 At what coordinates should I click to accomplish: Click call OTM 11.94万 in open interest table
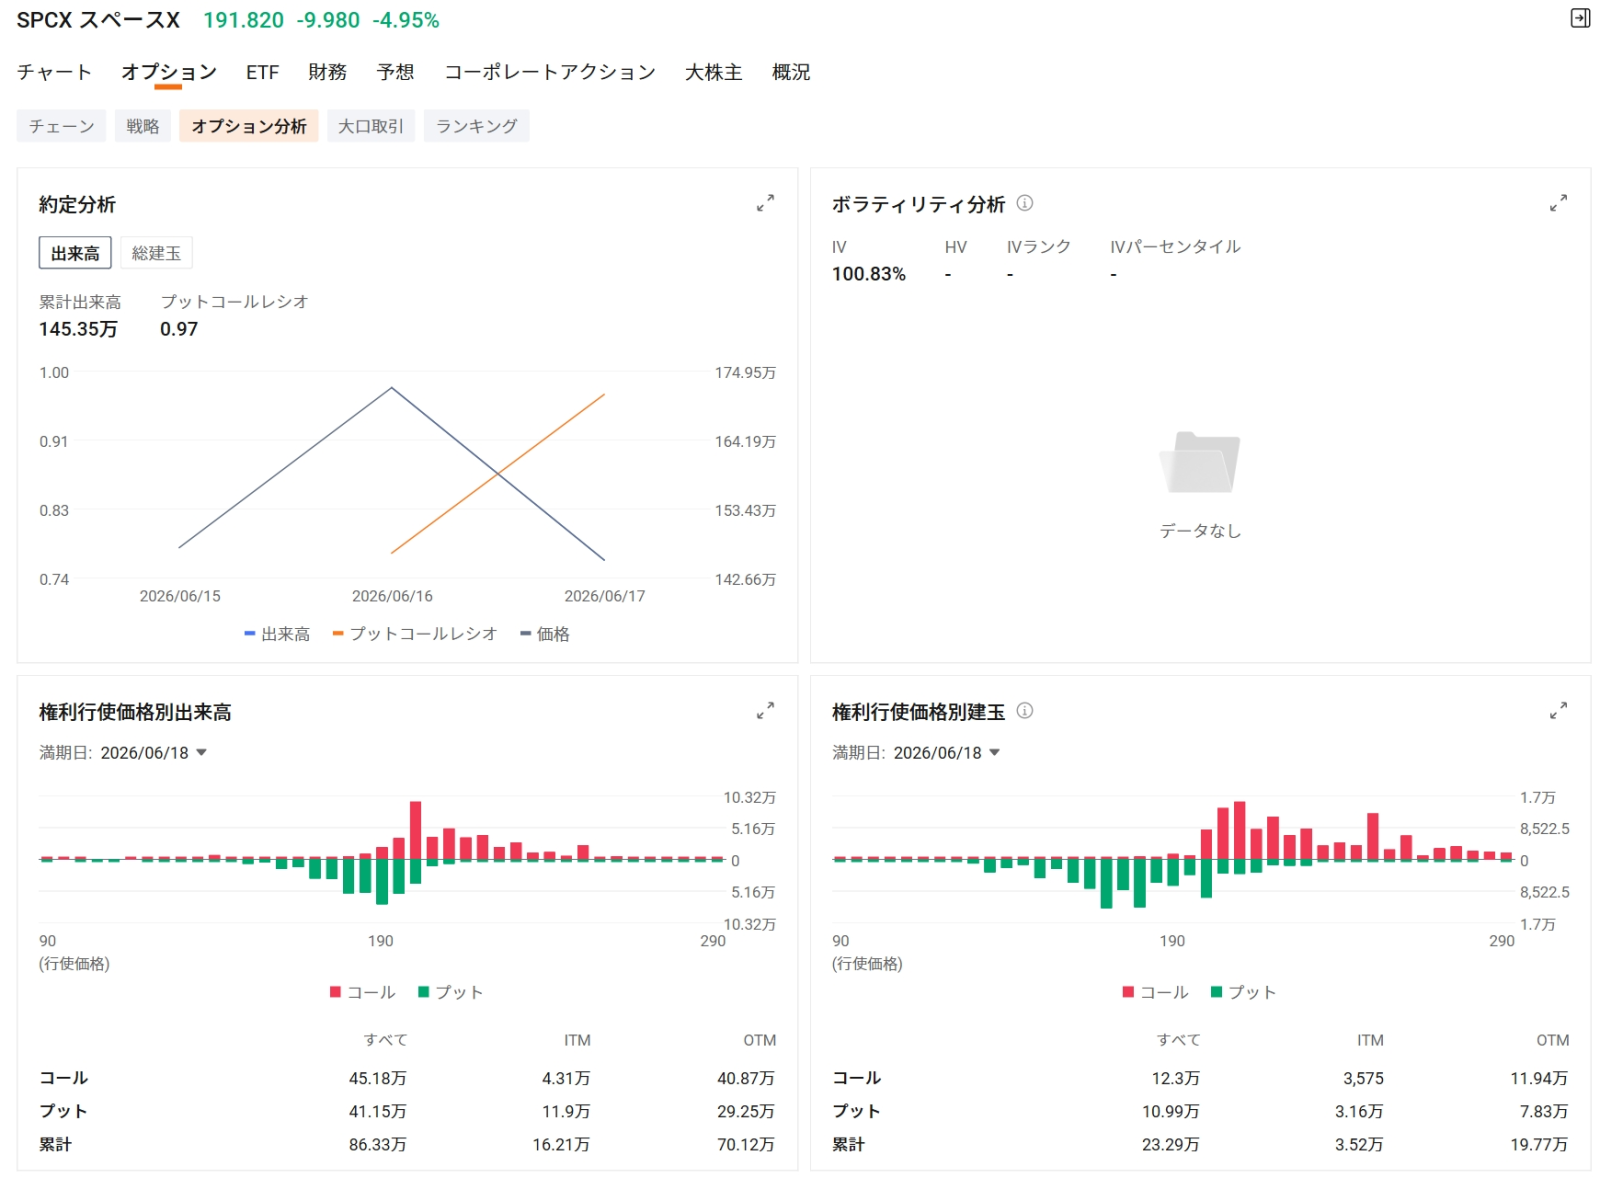tap(1539, 1078)
